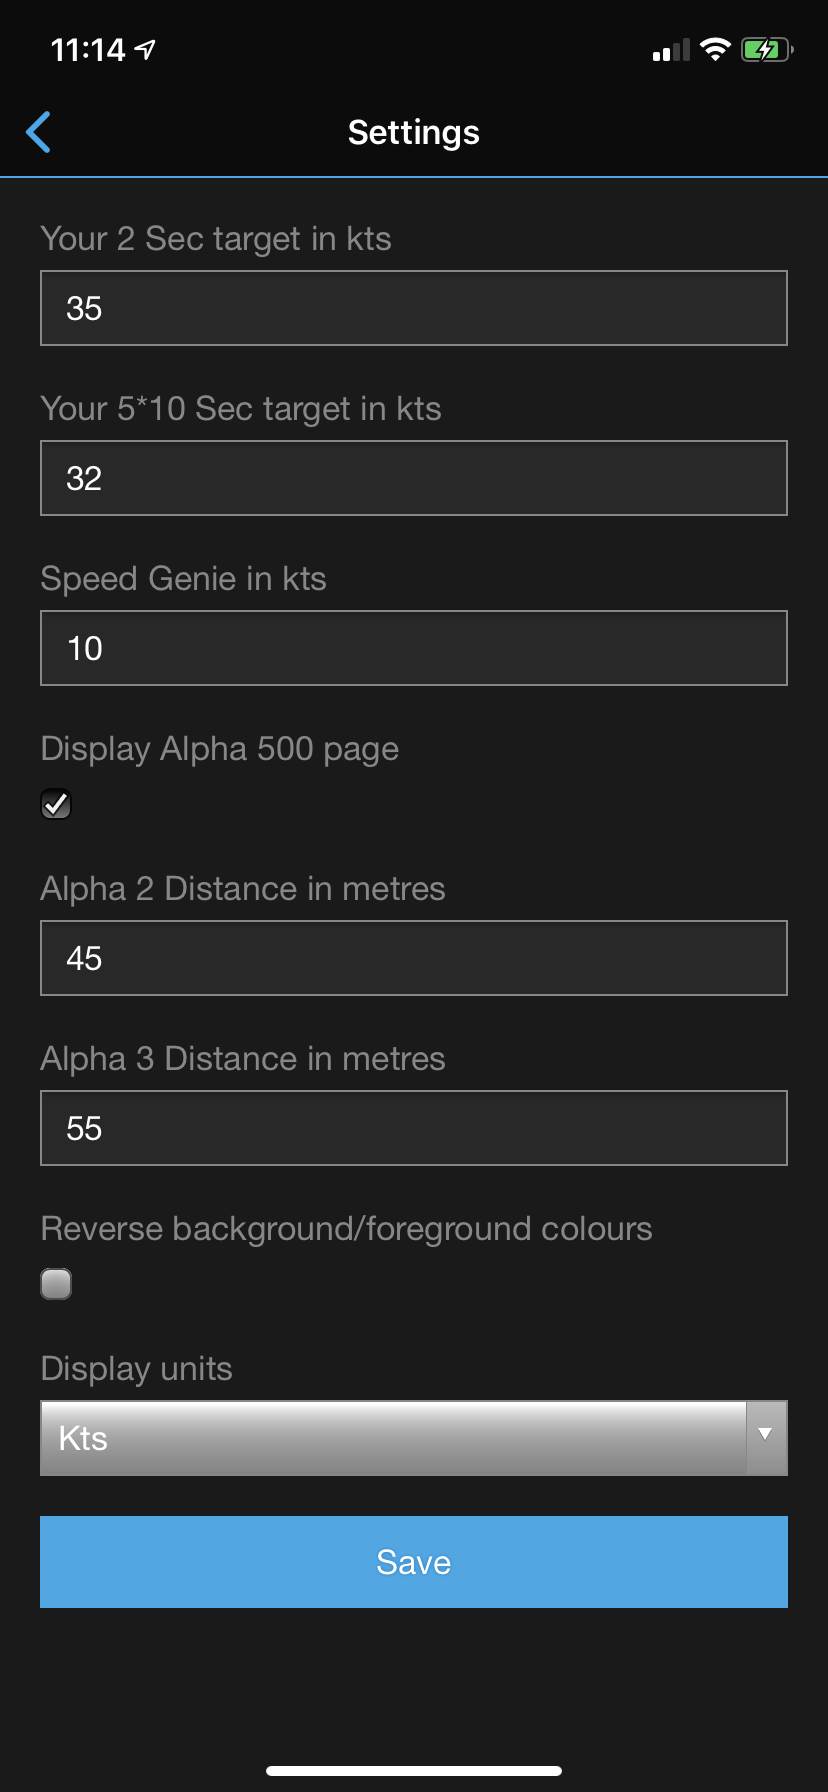
Task: Tap the Settings page title
Action: click(x=414, y=132)
